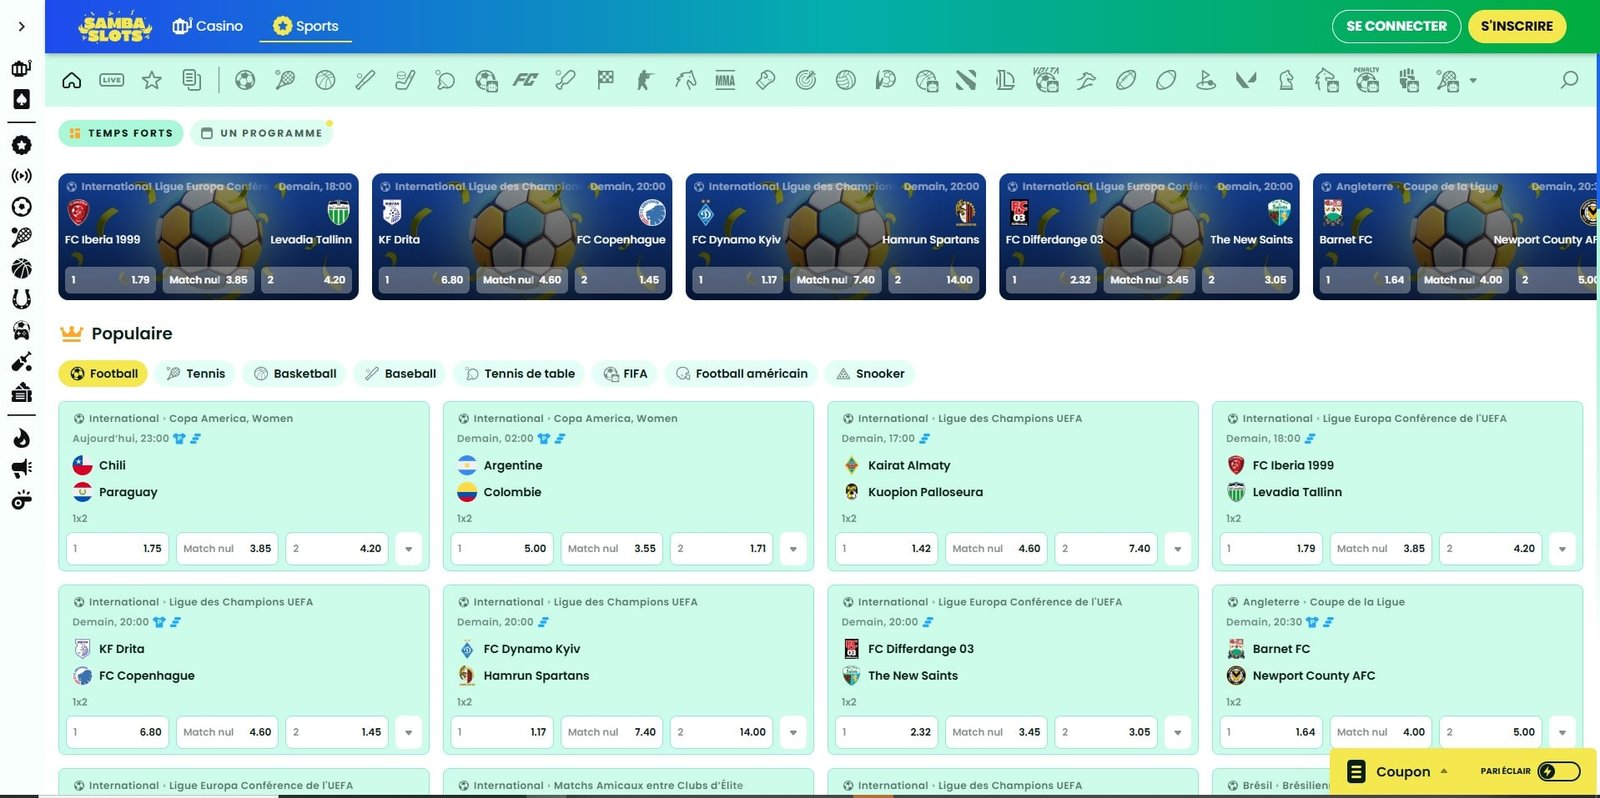The height and width of the screenshot is (798, 1600).
Task: Toggle the Pari Éclair quick bet switch
Action: pos(1558,771)
